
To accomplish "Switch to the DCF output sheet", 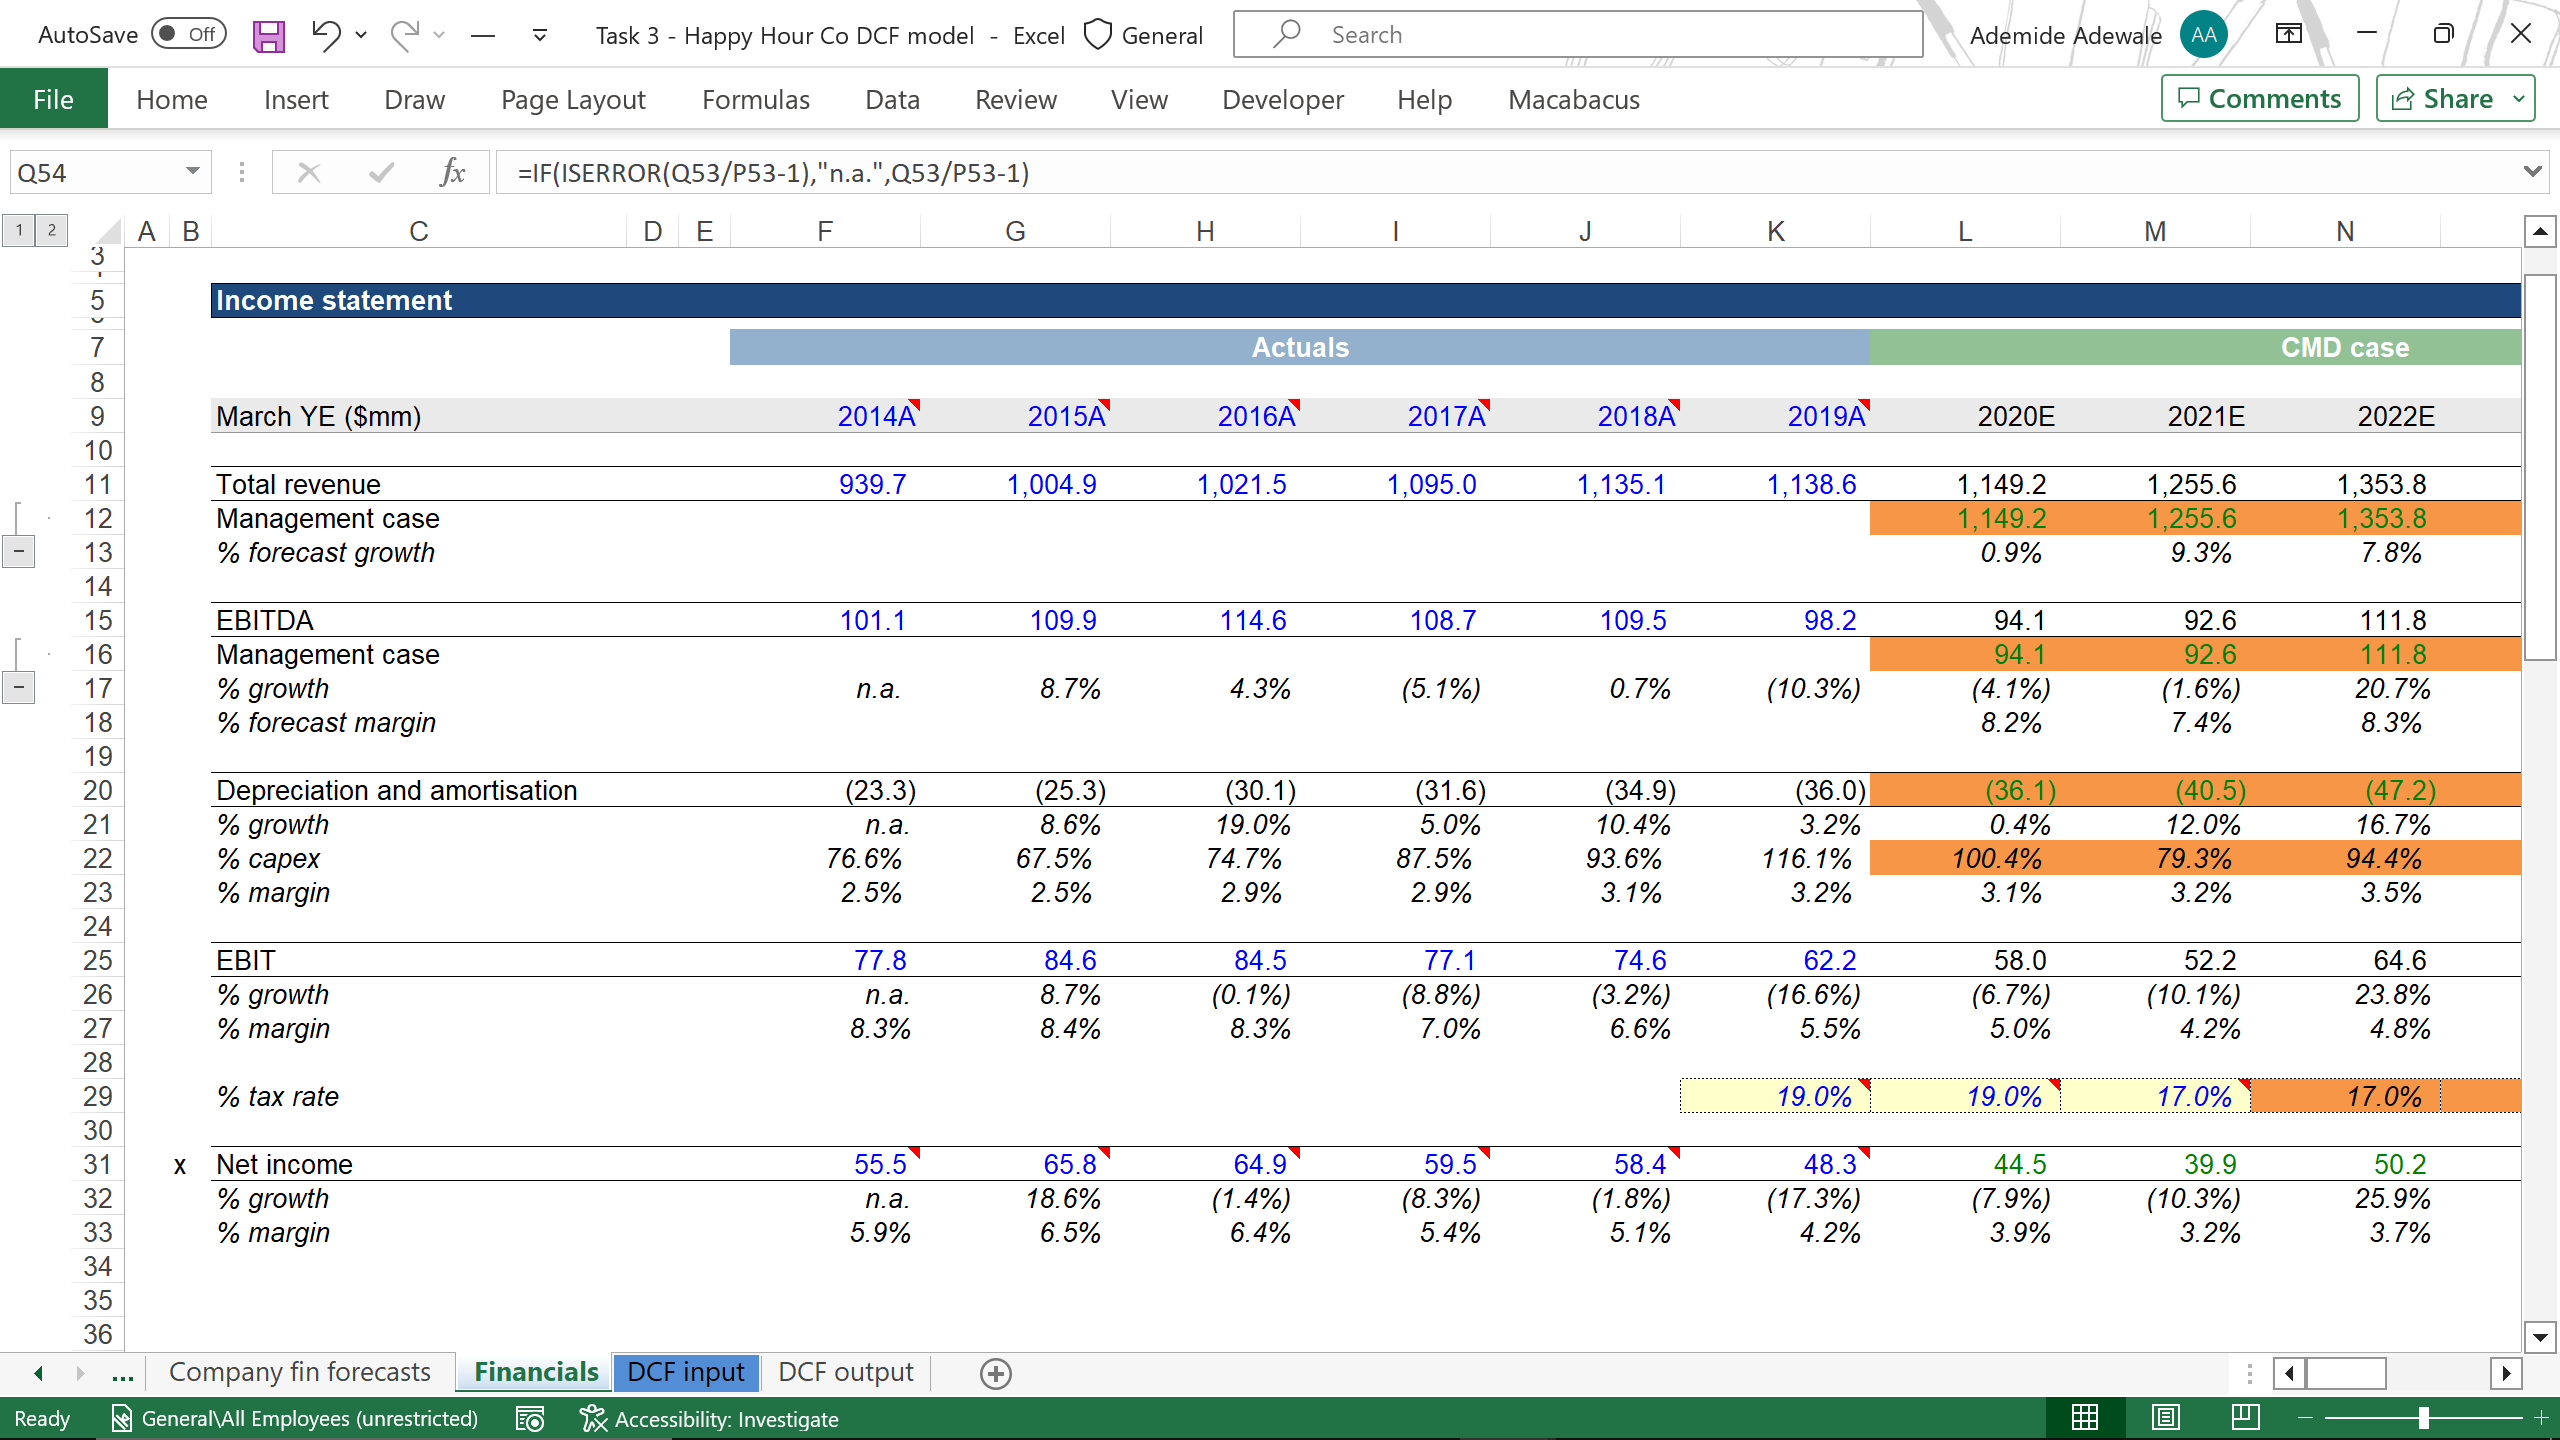I will click(x=845, y=1372).
